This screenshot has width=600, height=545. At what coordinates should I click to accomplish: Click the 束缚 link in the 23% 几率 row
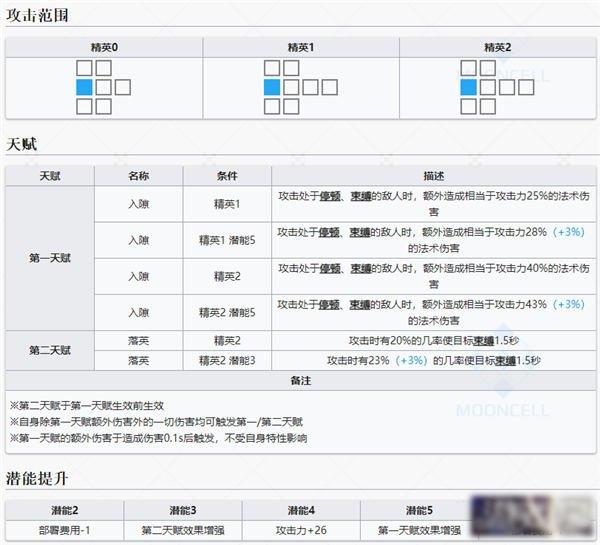505,361
